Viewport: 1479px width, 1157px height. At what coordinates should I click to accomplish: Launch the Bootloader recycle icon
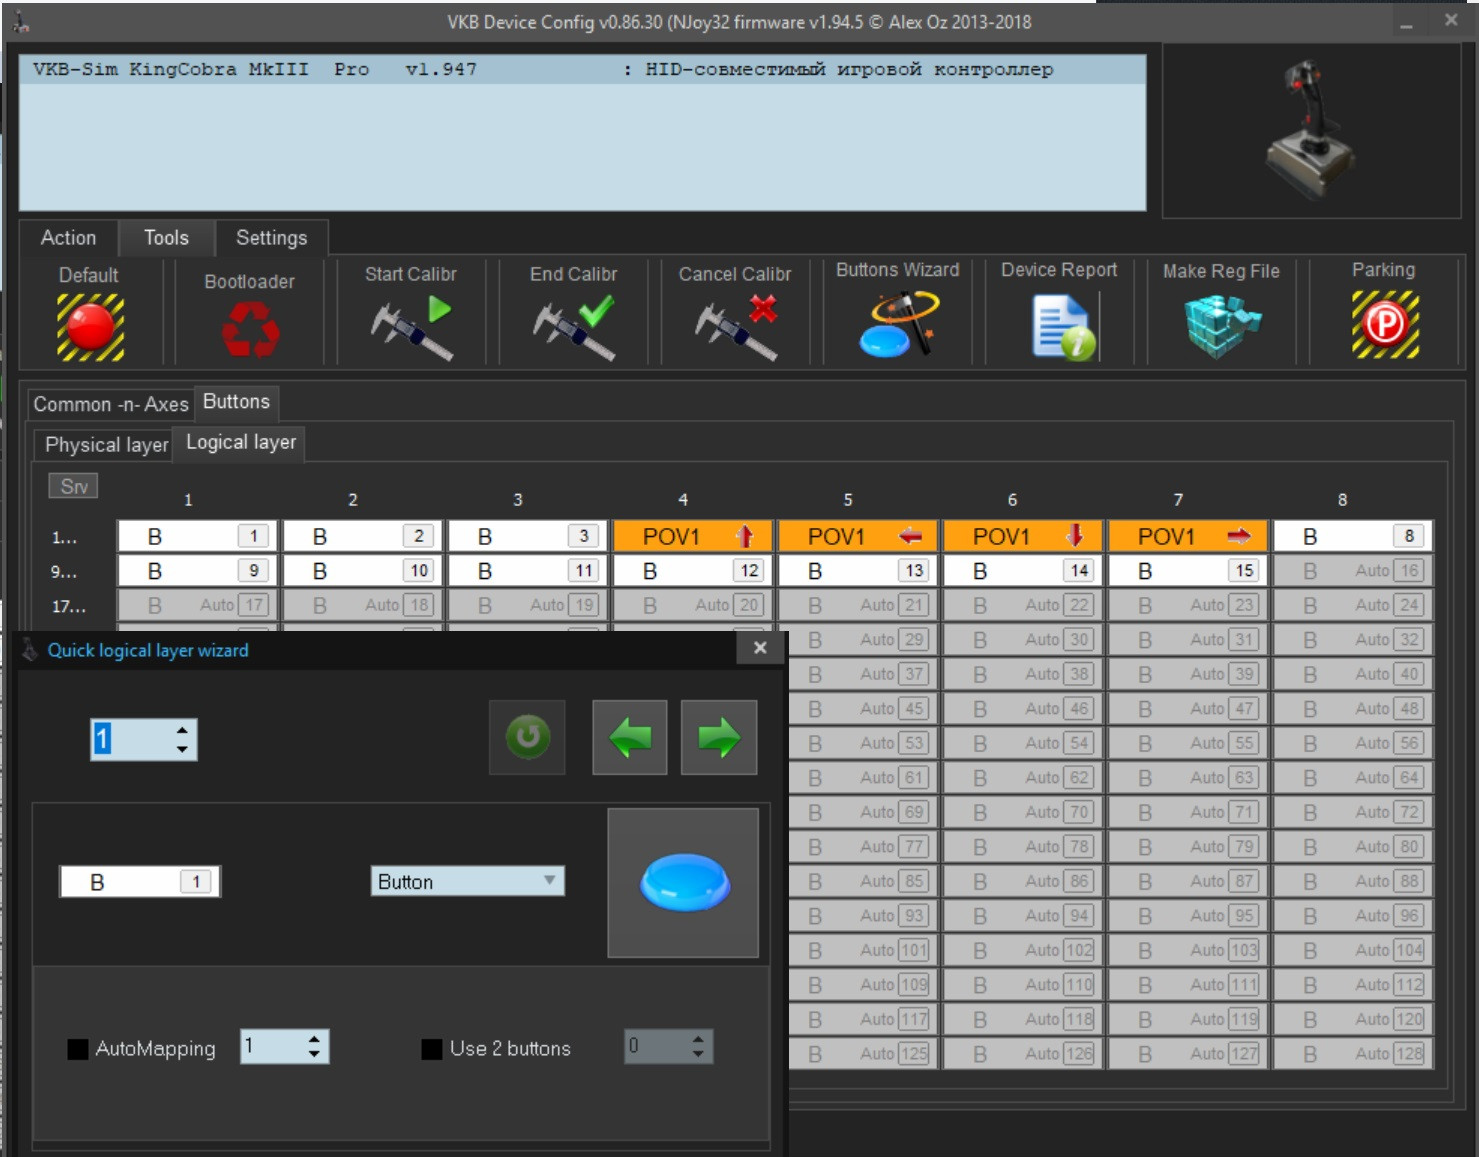[250, 329]
